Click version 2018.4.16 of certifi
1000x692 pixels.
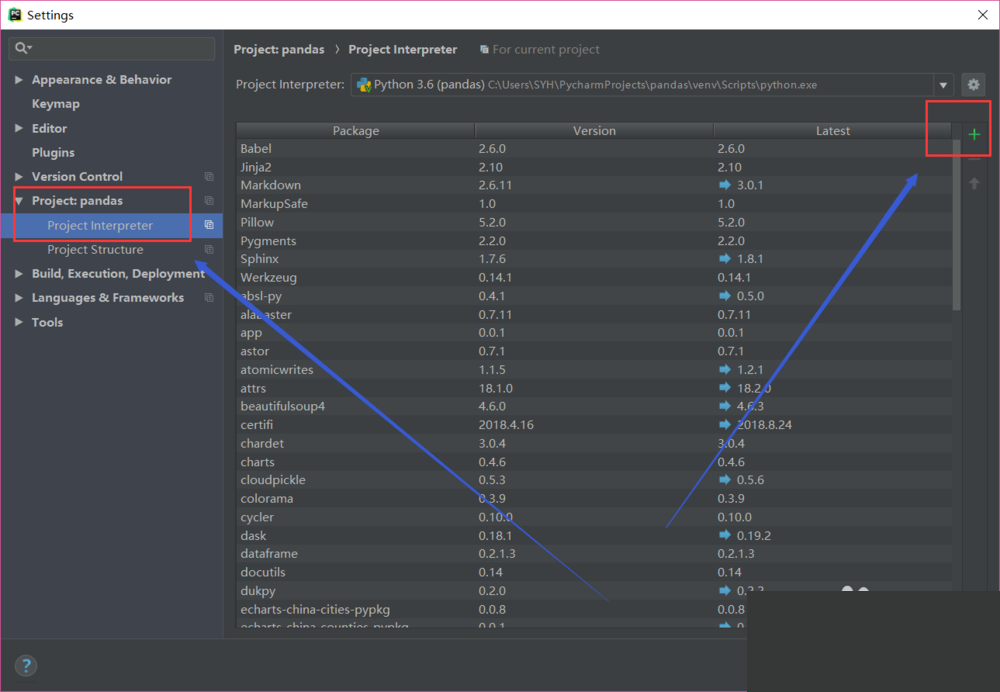pyautogui.click(x=506, y=425)
